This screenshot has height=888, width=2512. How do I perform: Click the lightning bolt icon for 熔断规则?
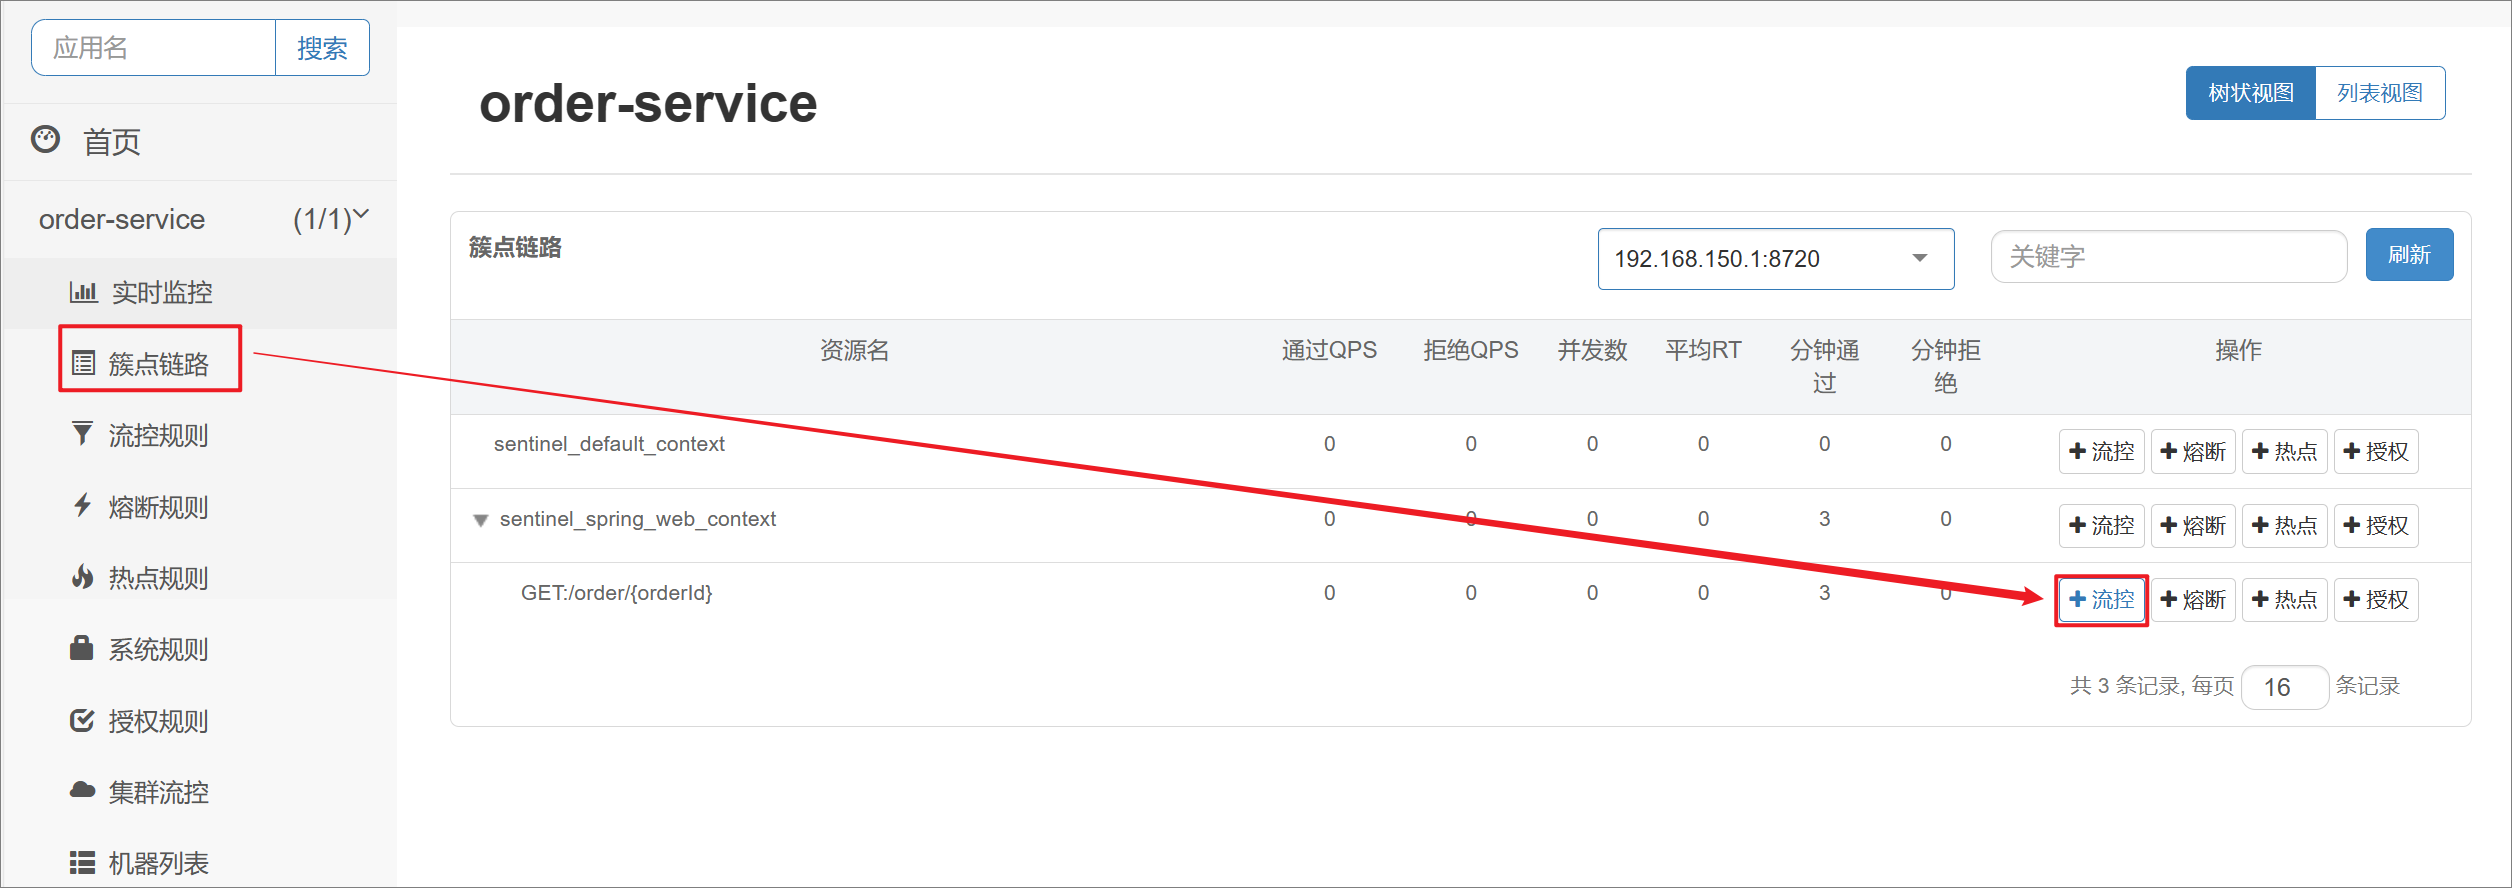coord(82,505)
